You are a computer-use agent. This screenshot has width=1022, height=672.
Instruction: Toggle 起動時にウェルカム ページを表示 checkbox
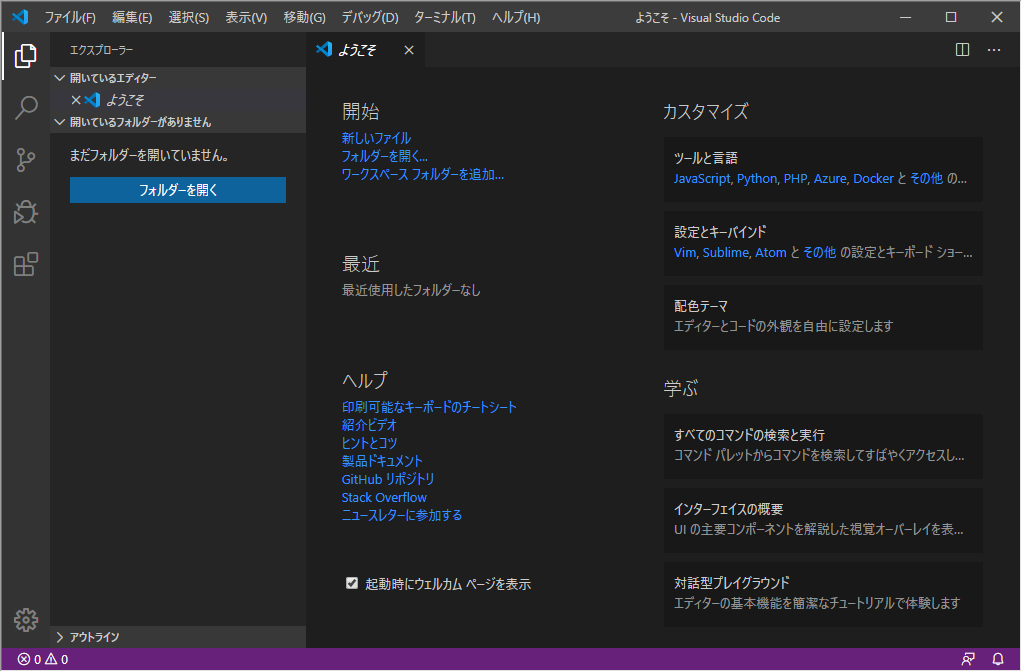click(x=352, y=583)
